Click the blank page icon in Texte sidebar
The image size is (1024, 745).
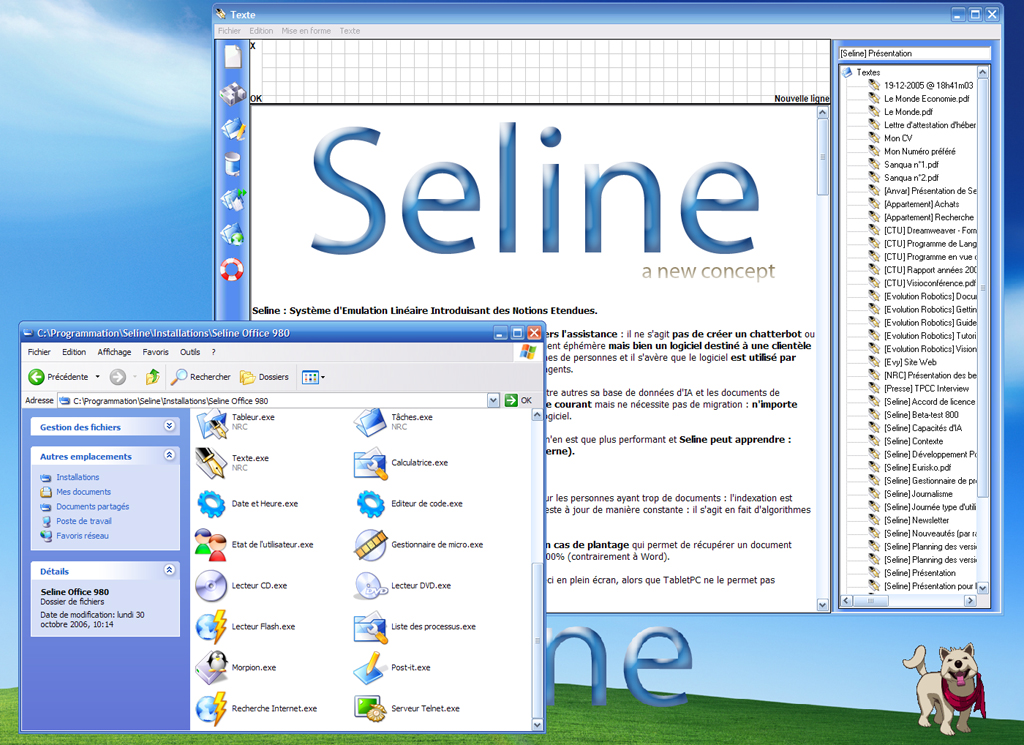(x=233, y=56)
